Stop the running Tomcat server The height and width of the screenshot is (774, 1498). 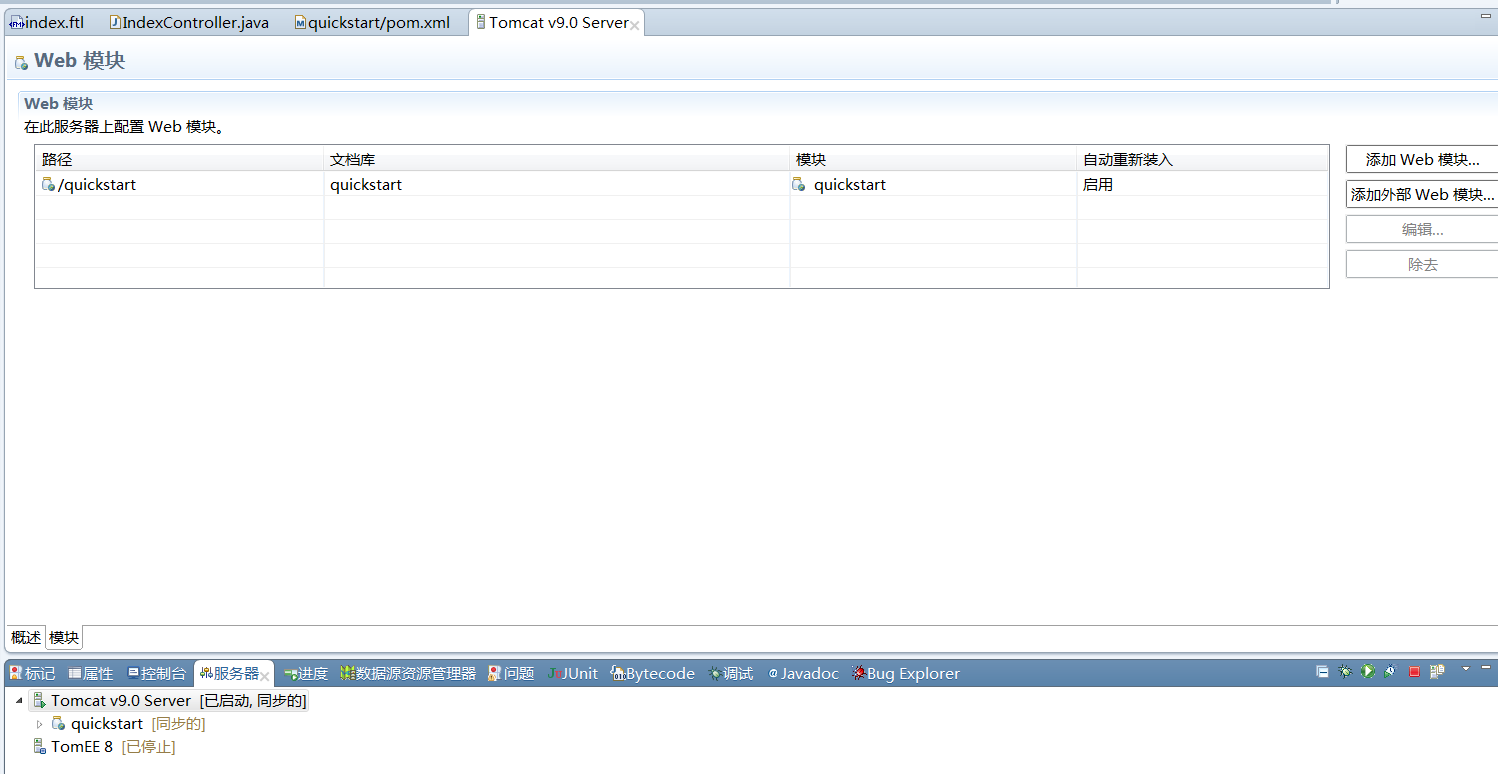(x=1414, y=671)
